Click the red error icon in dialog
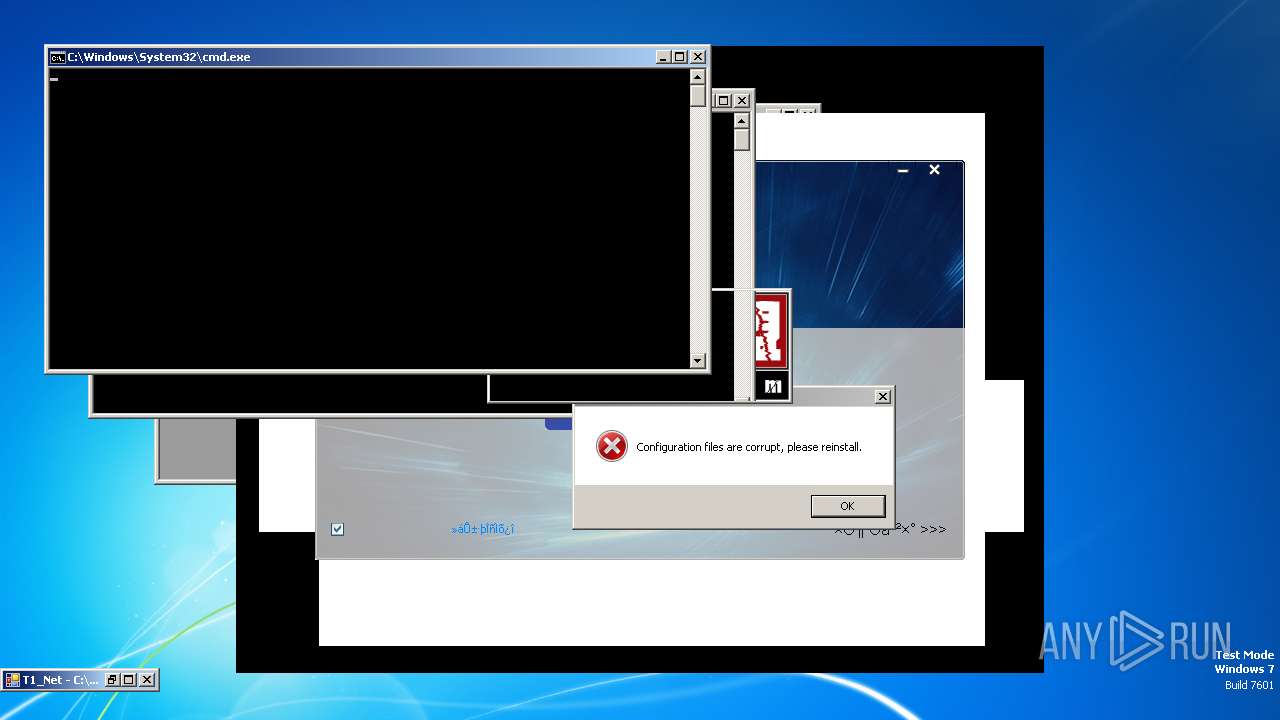 611,446
